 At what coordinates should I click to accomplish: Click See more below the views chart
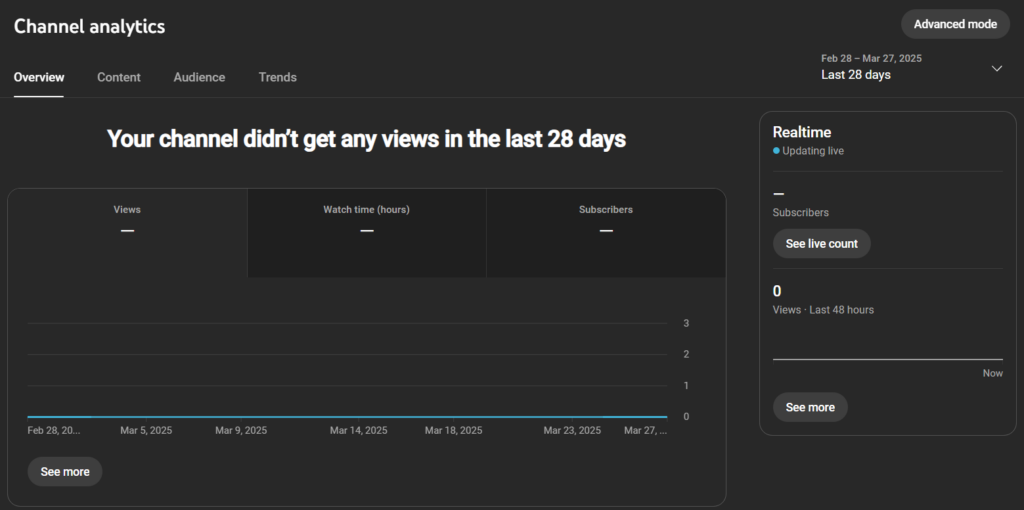tap(65, 472)
